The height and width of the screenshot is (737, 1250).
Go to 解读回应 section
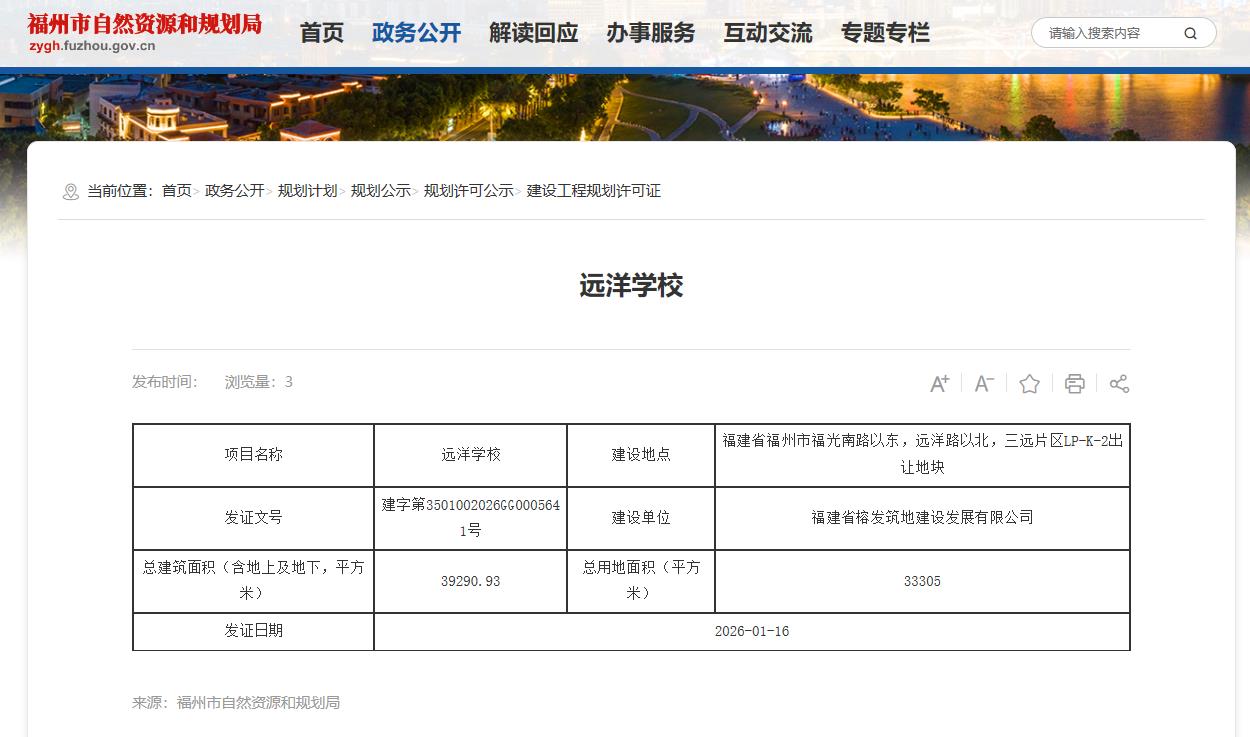click(x=533, y=33)
